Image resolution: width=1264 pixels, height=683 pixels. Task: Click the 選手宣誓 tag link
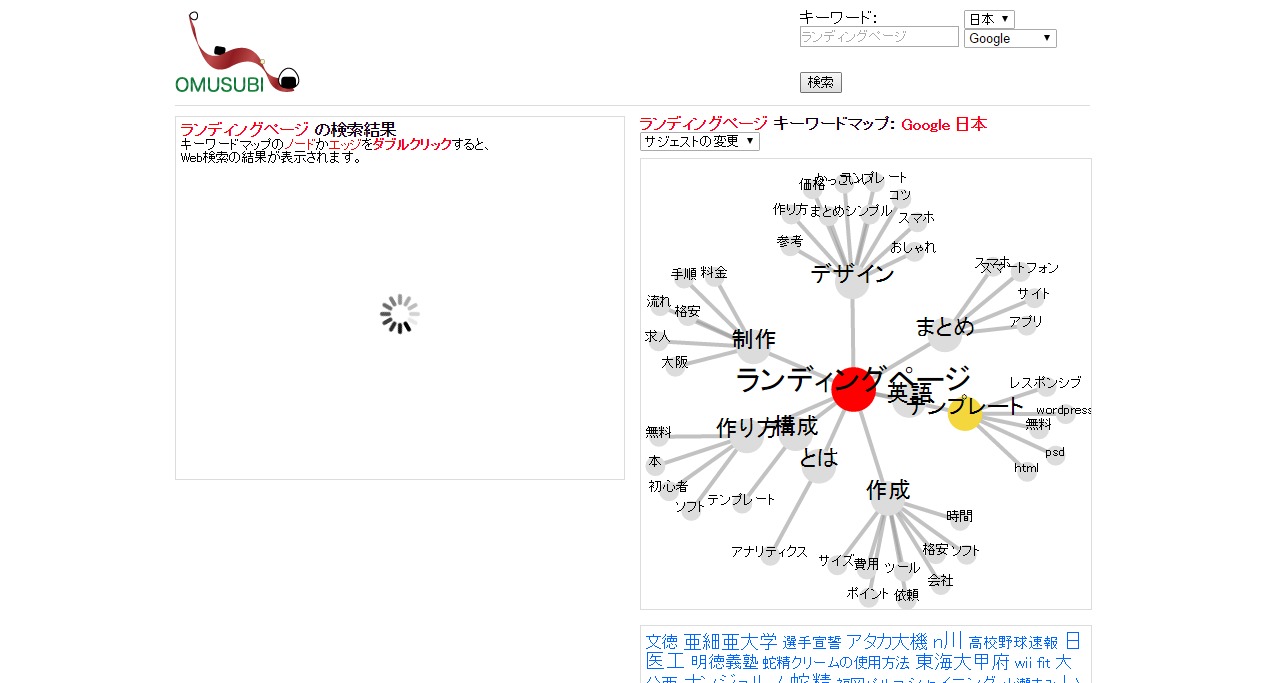click(811, 642)
